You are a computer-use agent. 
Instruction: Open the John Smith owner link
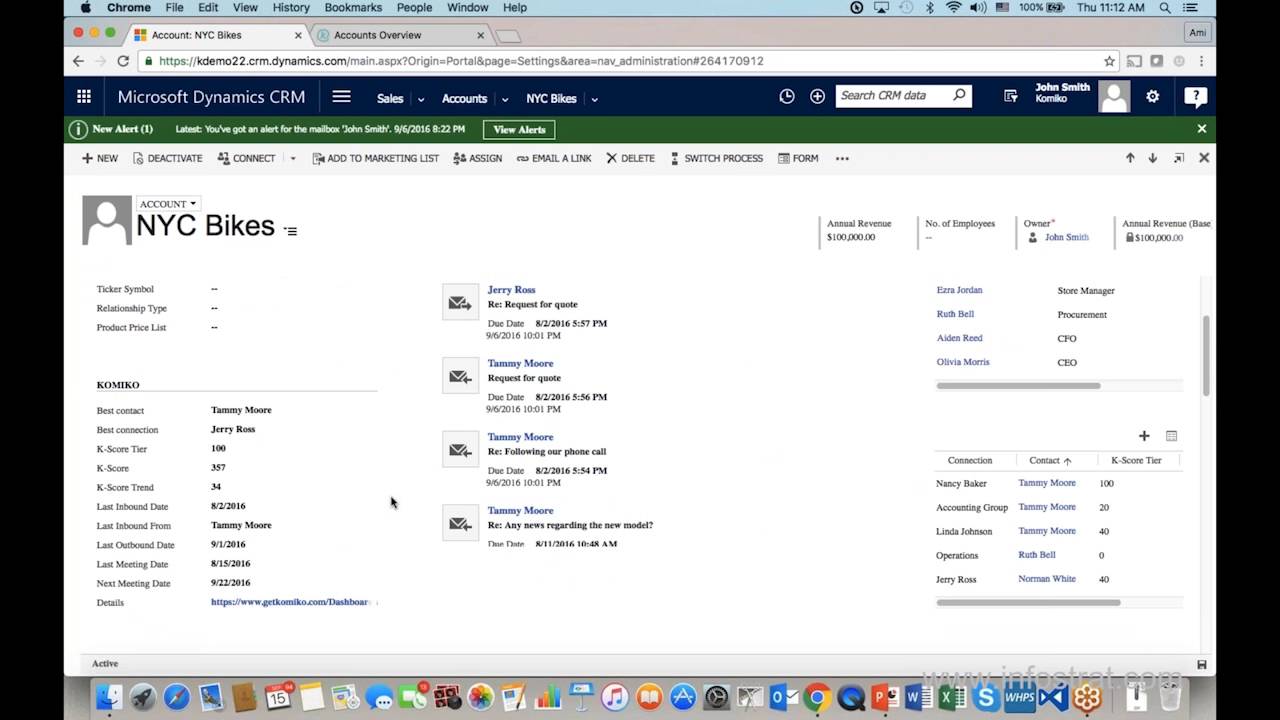[1066, 237]
